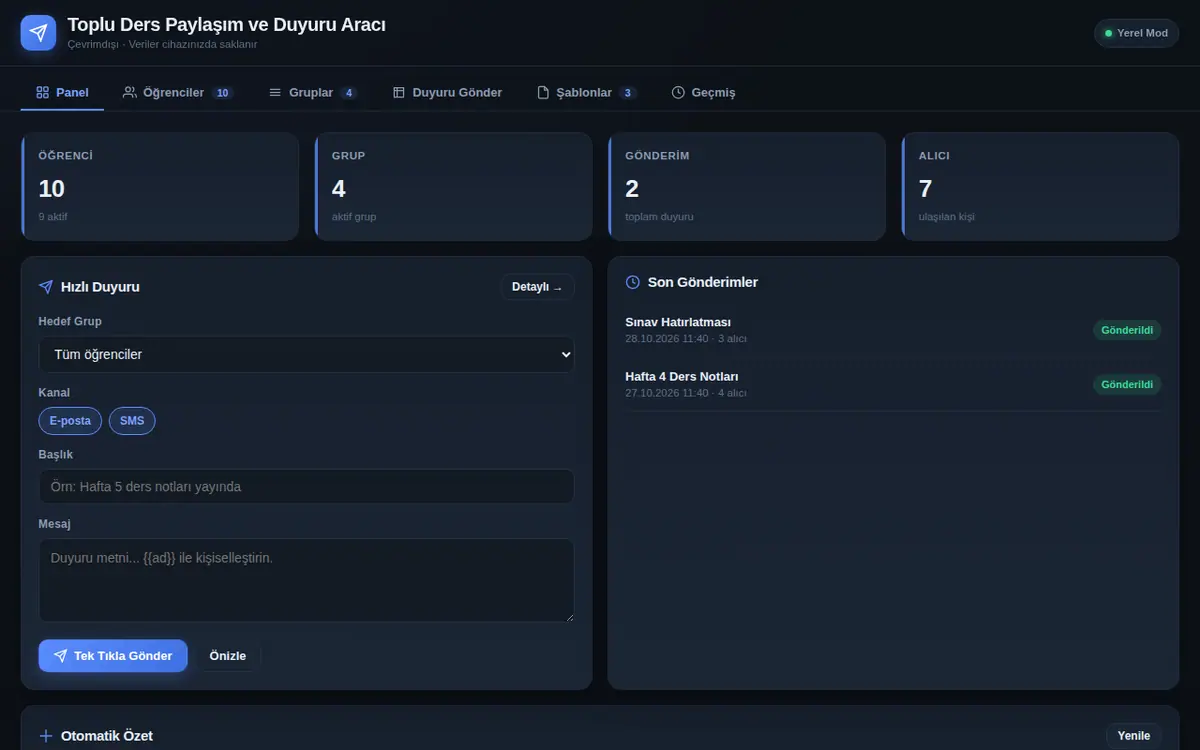Screen dimensions: 1200x750
Task: Click the Gönderildi badge for Sınav Hatırlatması
Action: point(1127,330)
